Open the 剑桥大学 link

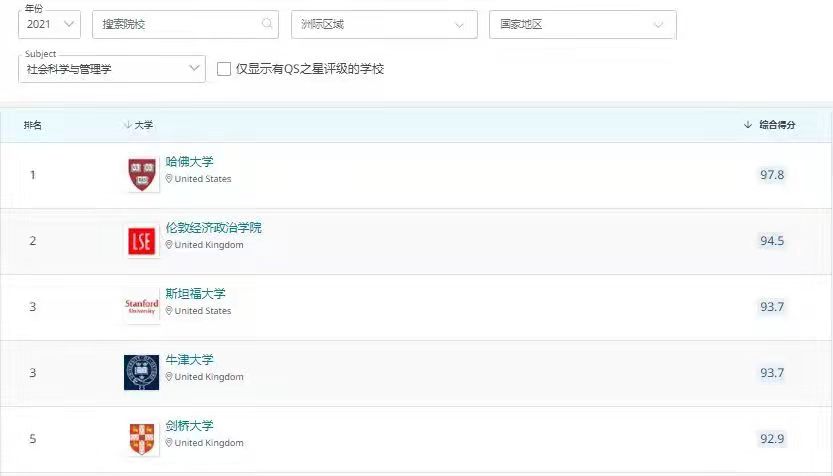189,425
